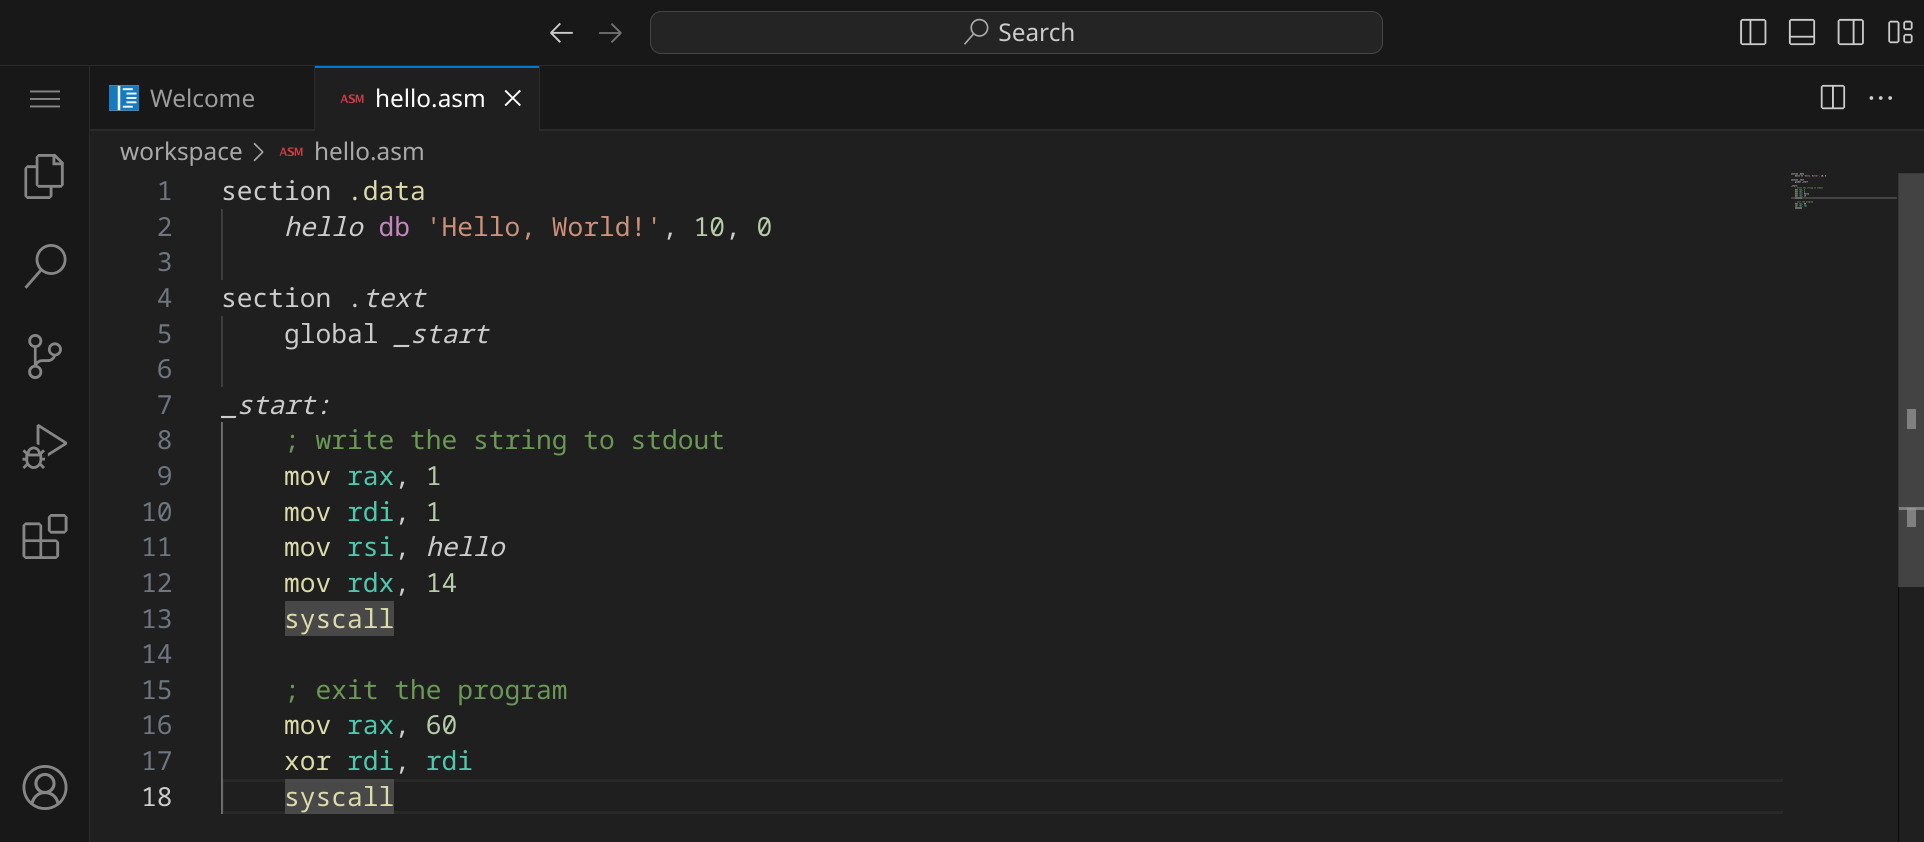Open the Run and Debug view
This screenshot has width=1924, height=842.
pyautogui.click(x=44, y=447)
